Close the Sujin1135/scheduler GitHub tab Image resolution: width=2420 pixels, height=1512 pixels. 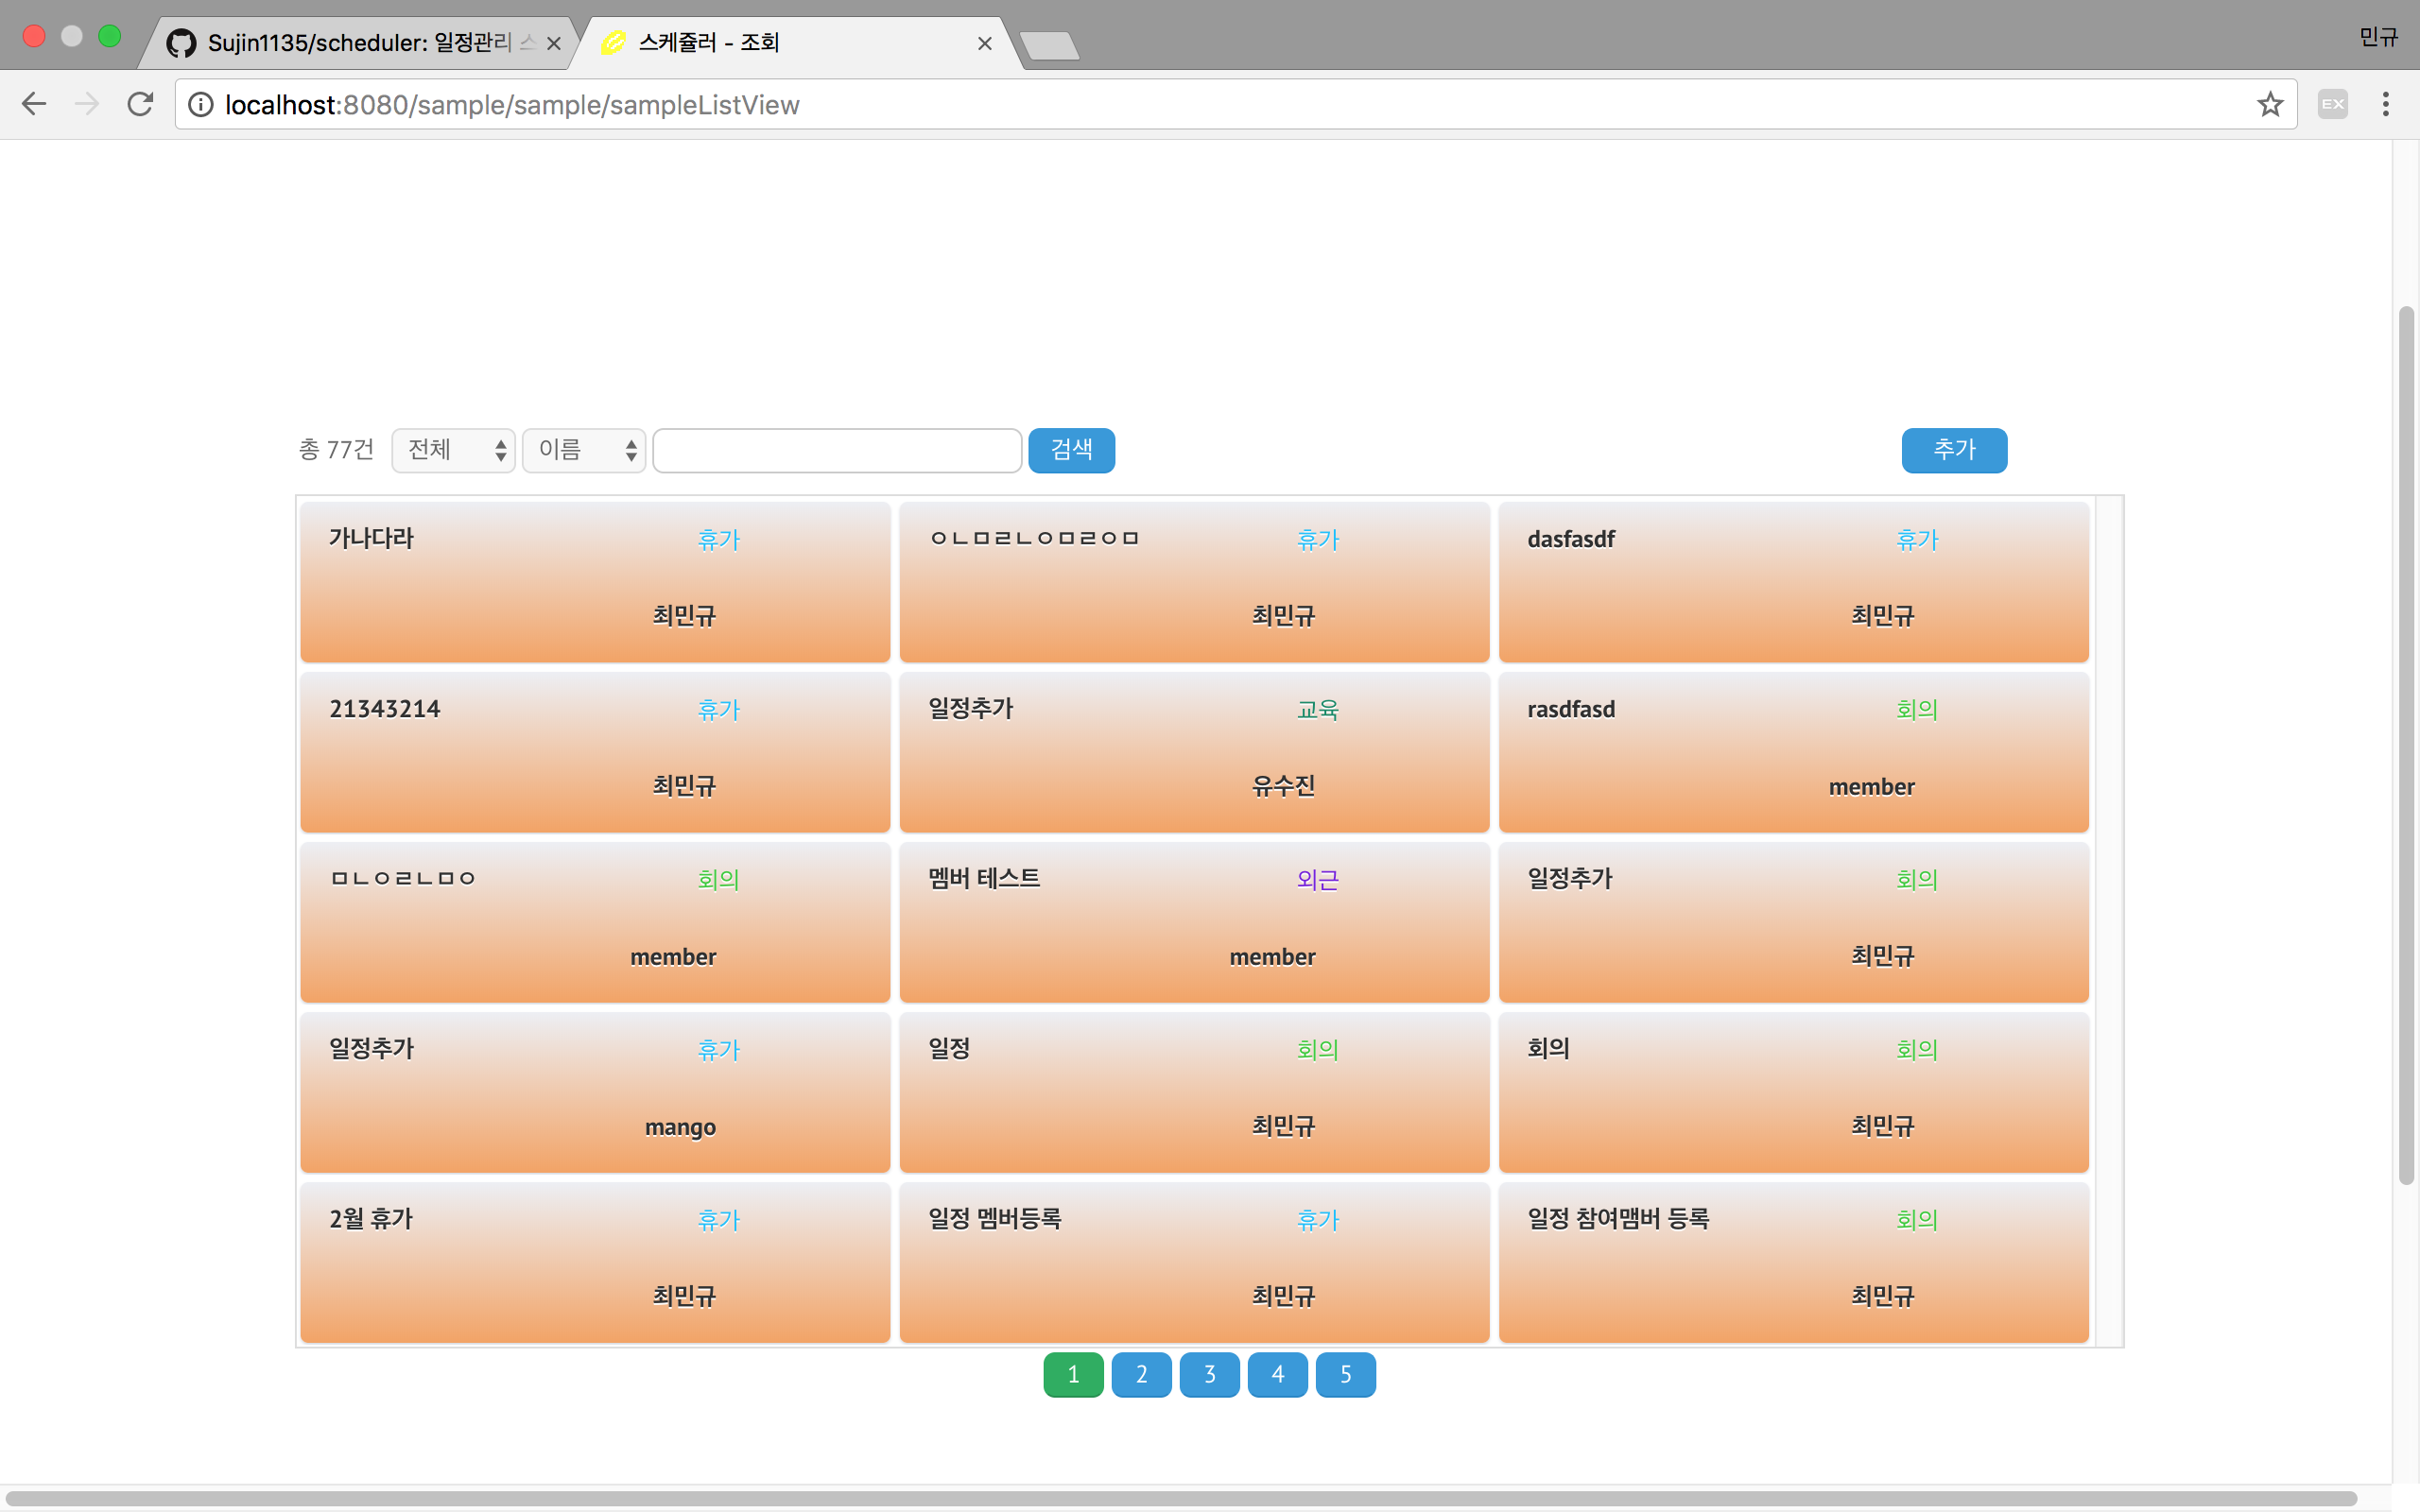(553, 43)
